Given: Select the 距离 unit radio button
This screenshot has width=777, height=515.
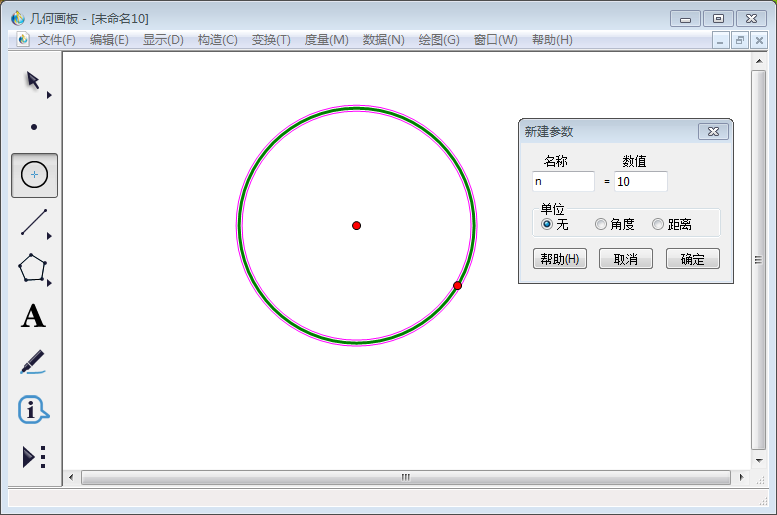Looking at the screenshot, I should tap(658, 224).
